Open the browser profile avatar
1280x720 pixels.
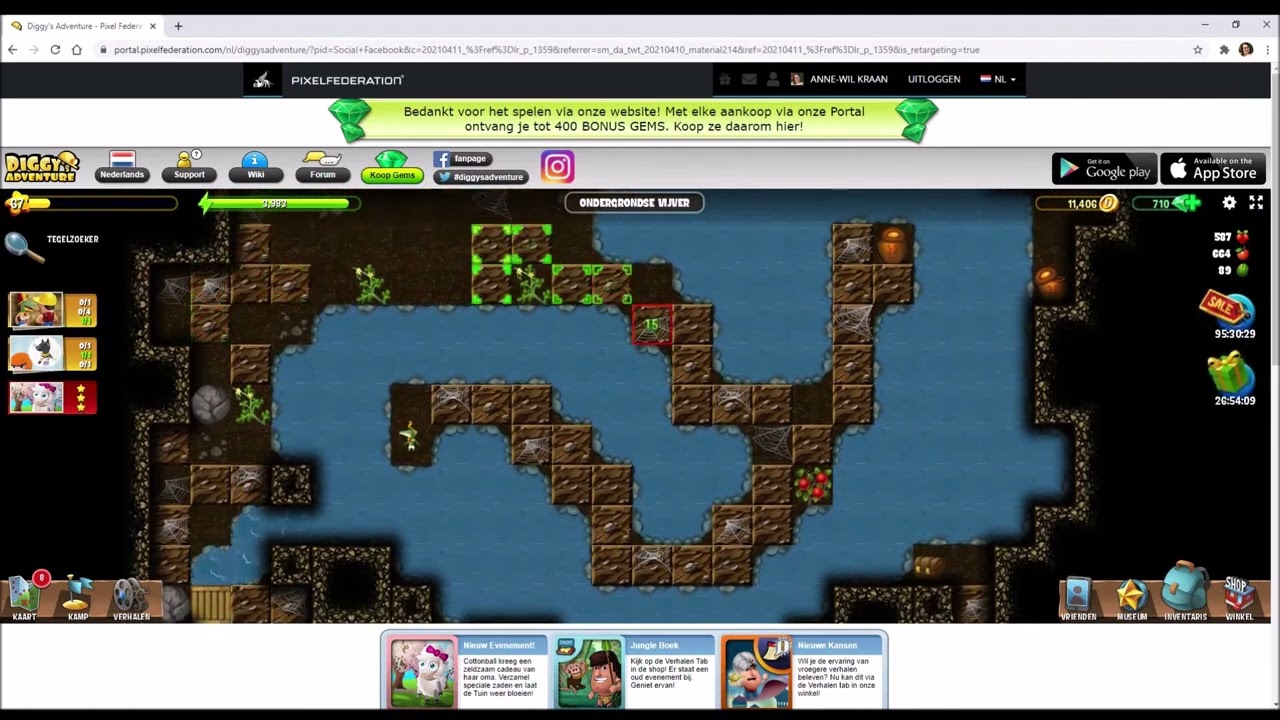click(x=1245, y=50)
